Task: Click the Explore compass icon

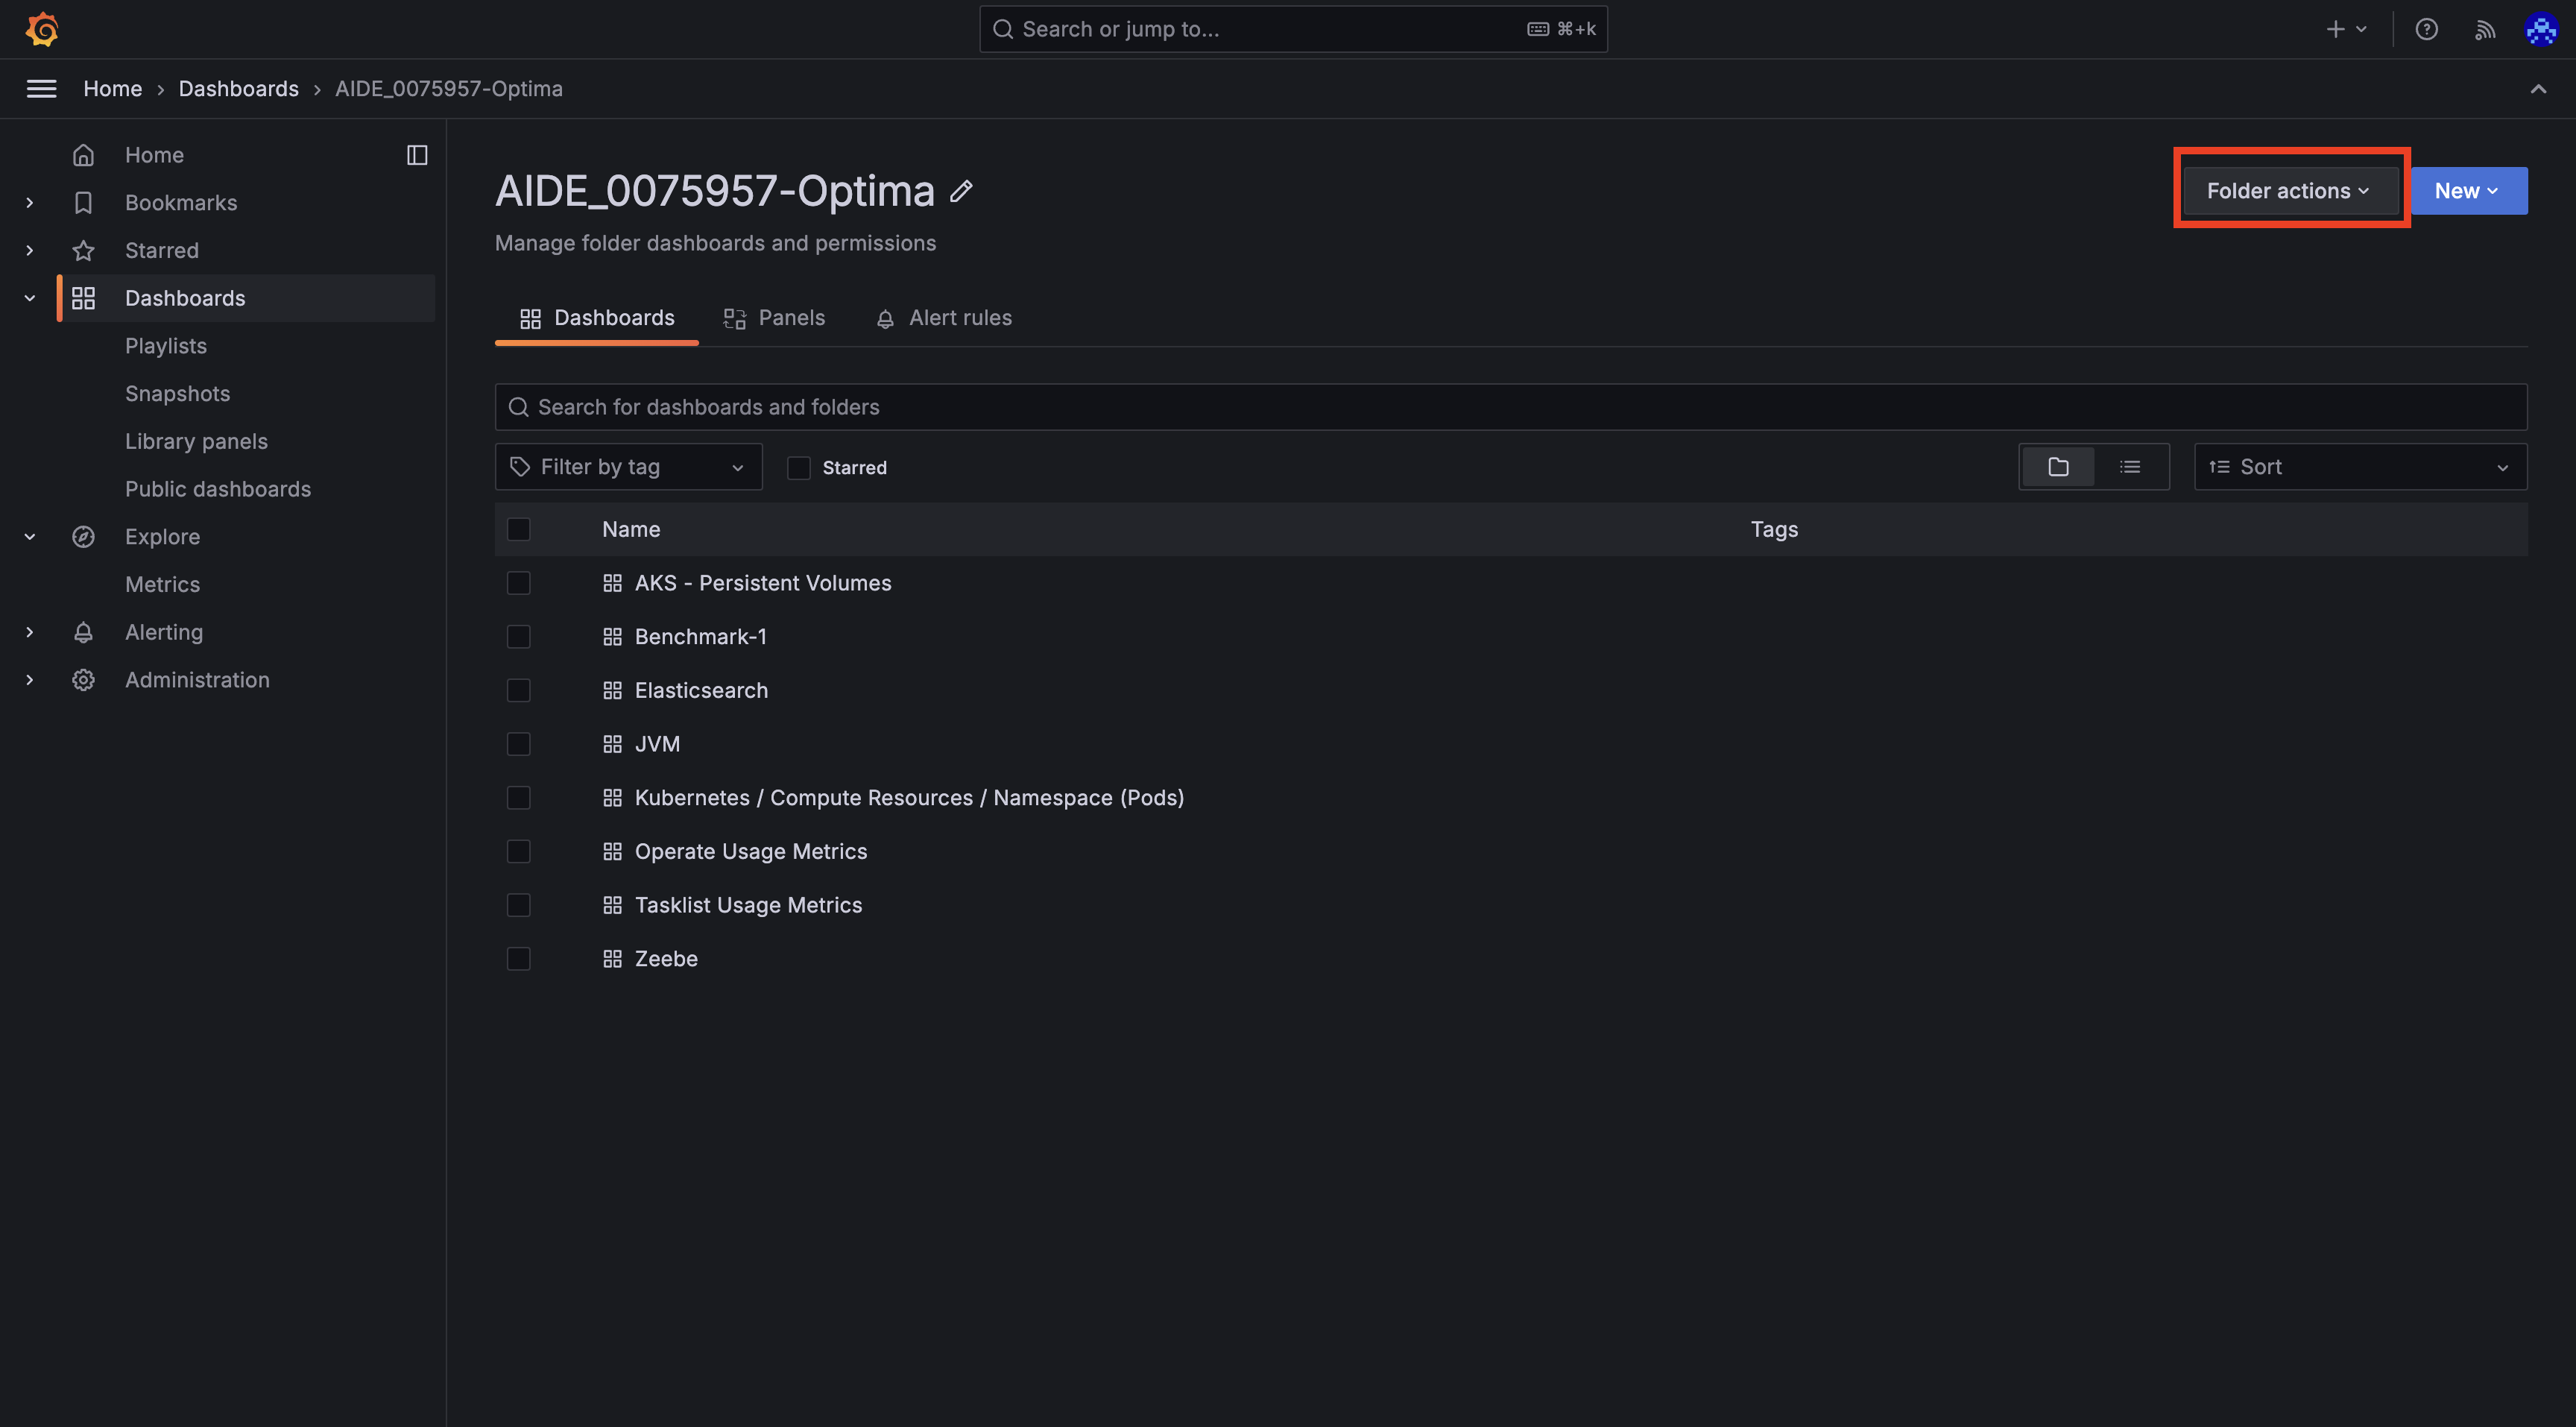Action: coord(84,537)
